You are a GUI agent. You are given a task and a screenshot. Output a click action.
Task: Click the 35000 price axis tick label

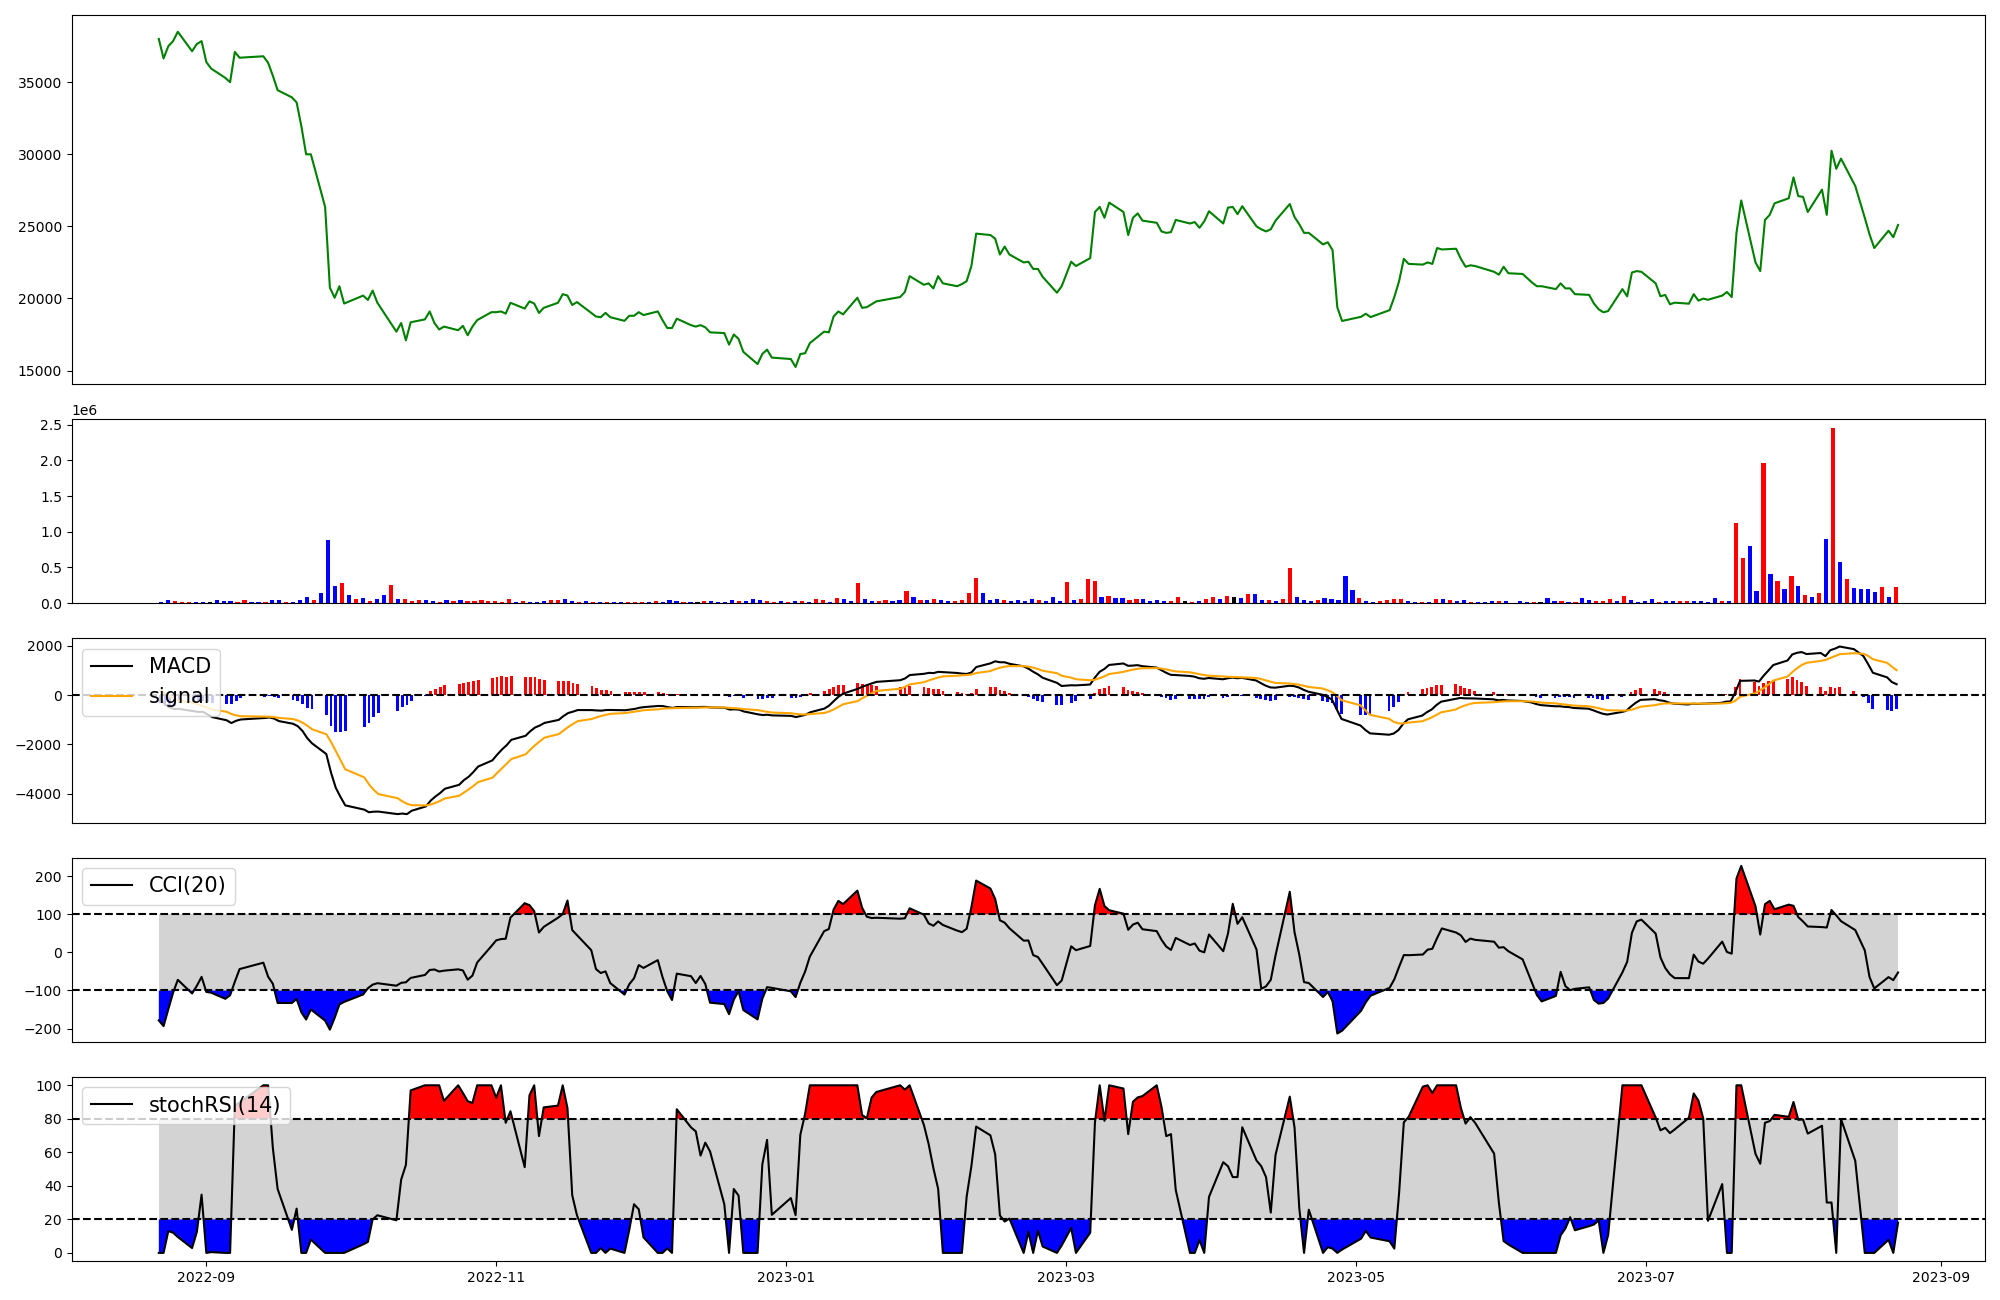40,83
